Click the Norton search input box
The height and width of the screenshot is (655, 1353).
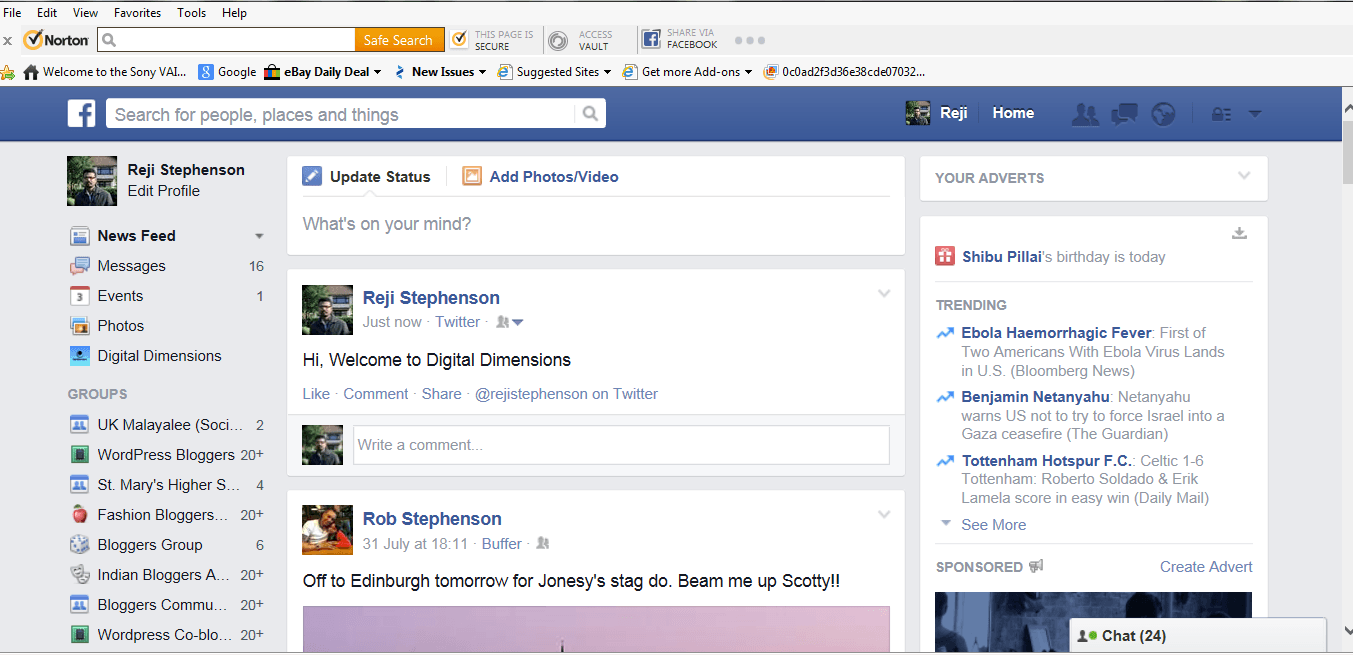(x=226, y=40)
